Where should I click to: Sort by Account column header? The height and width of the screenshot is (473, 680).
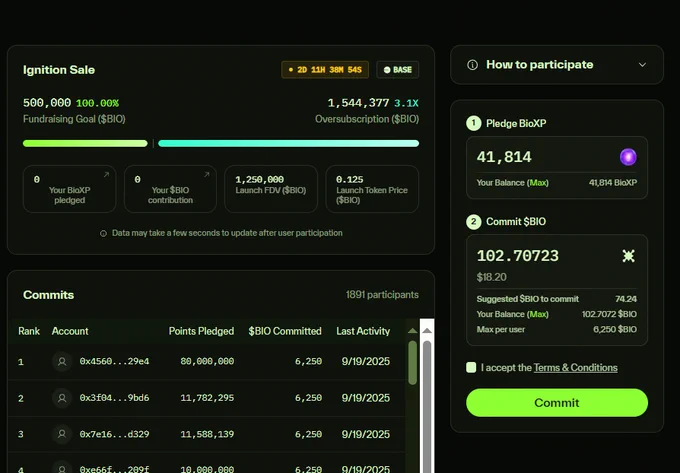[70, 331]
